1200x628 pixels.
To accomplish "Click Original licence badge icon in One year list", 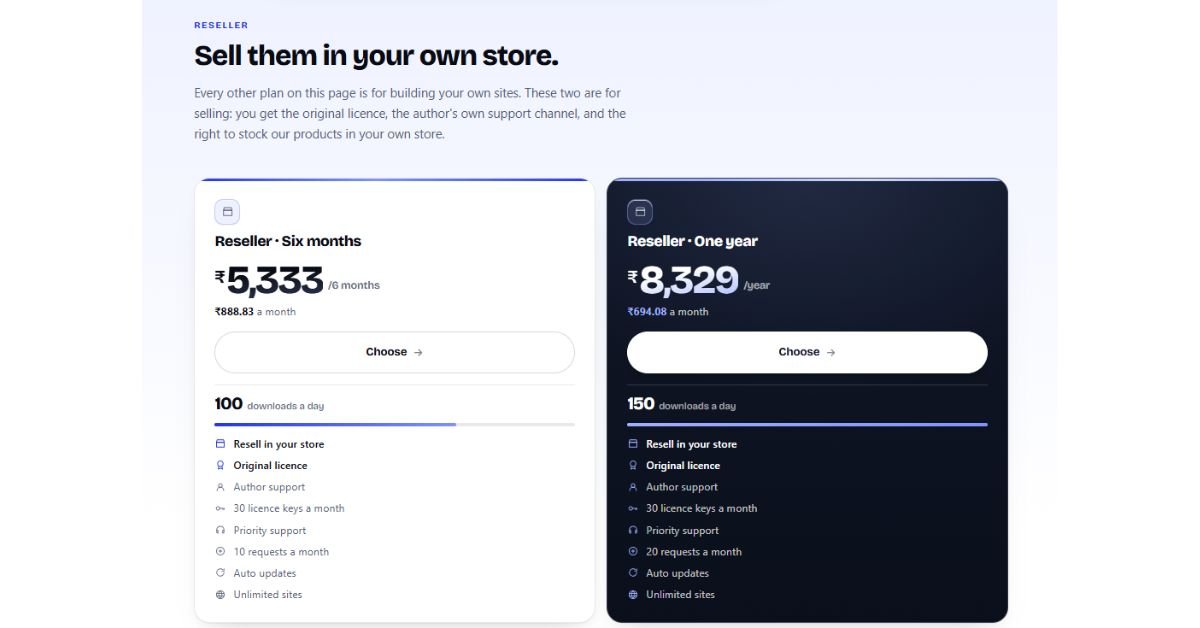I will click(x=633, y=465).
